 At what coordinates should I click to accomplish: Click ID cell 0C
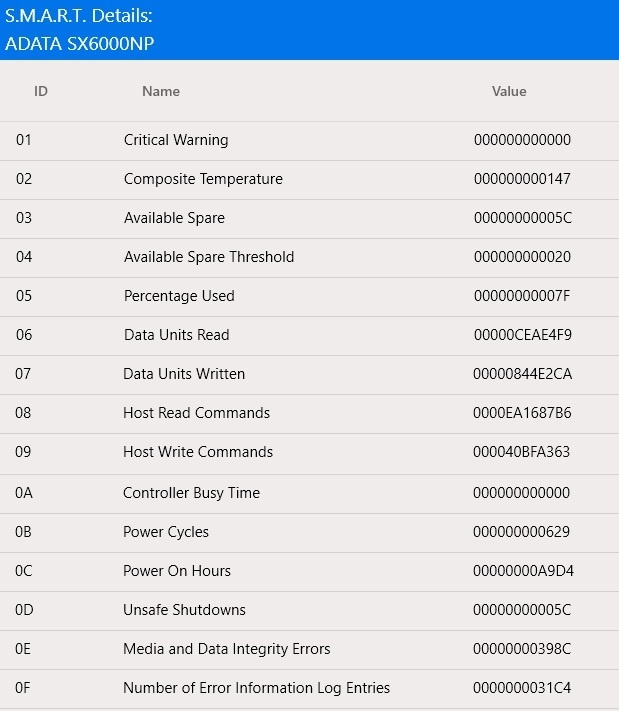point(24,570)
